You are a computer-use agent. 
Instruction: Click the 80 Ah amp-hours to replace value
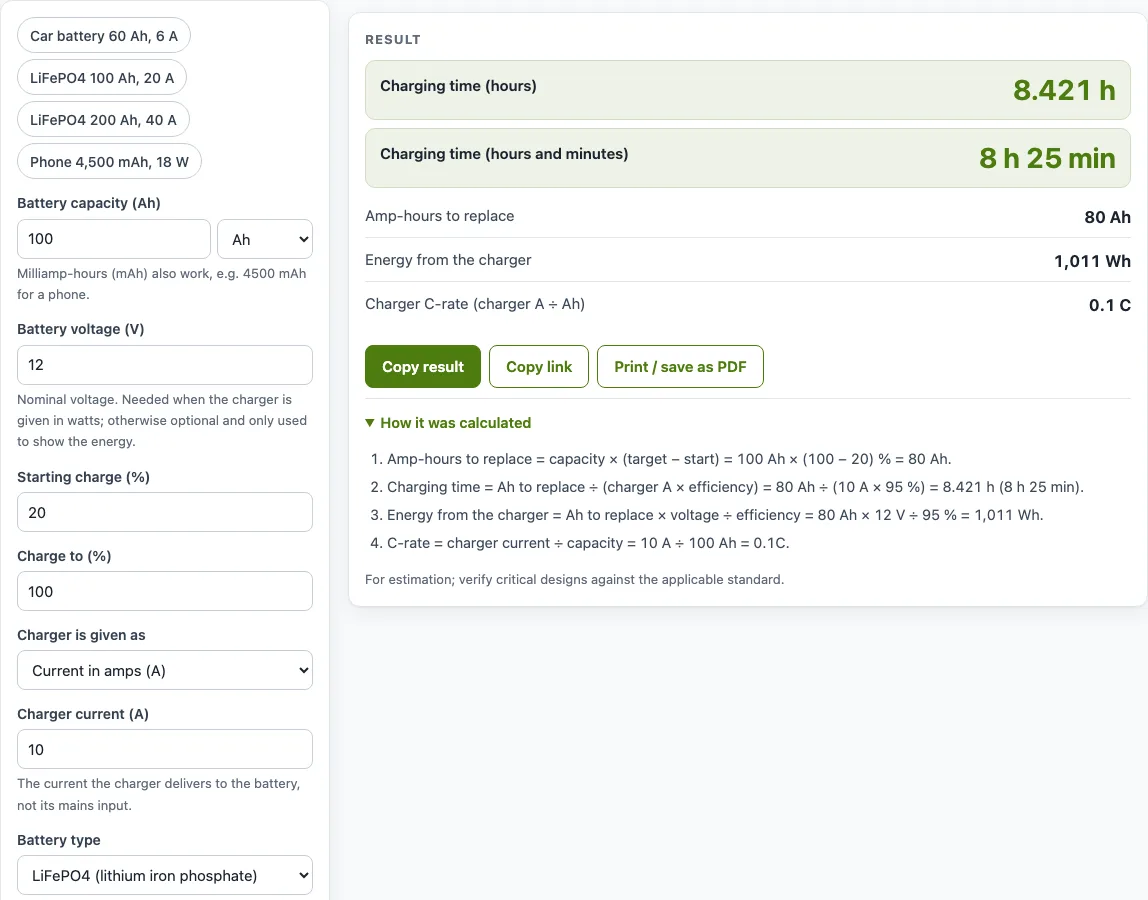click(1107, 217)
